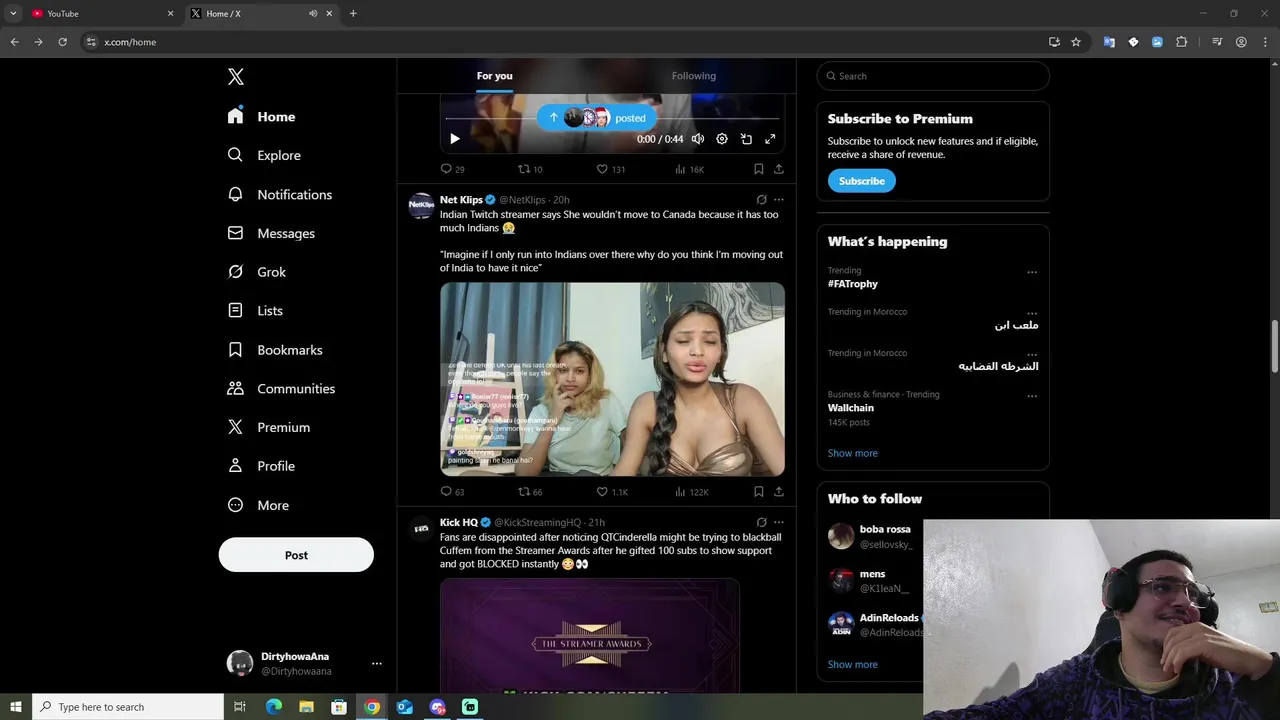Open DirtyhowaAna account options ellipsis
The image size is (1280, 720).
click(377, 663)
